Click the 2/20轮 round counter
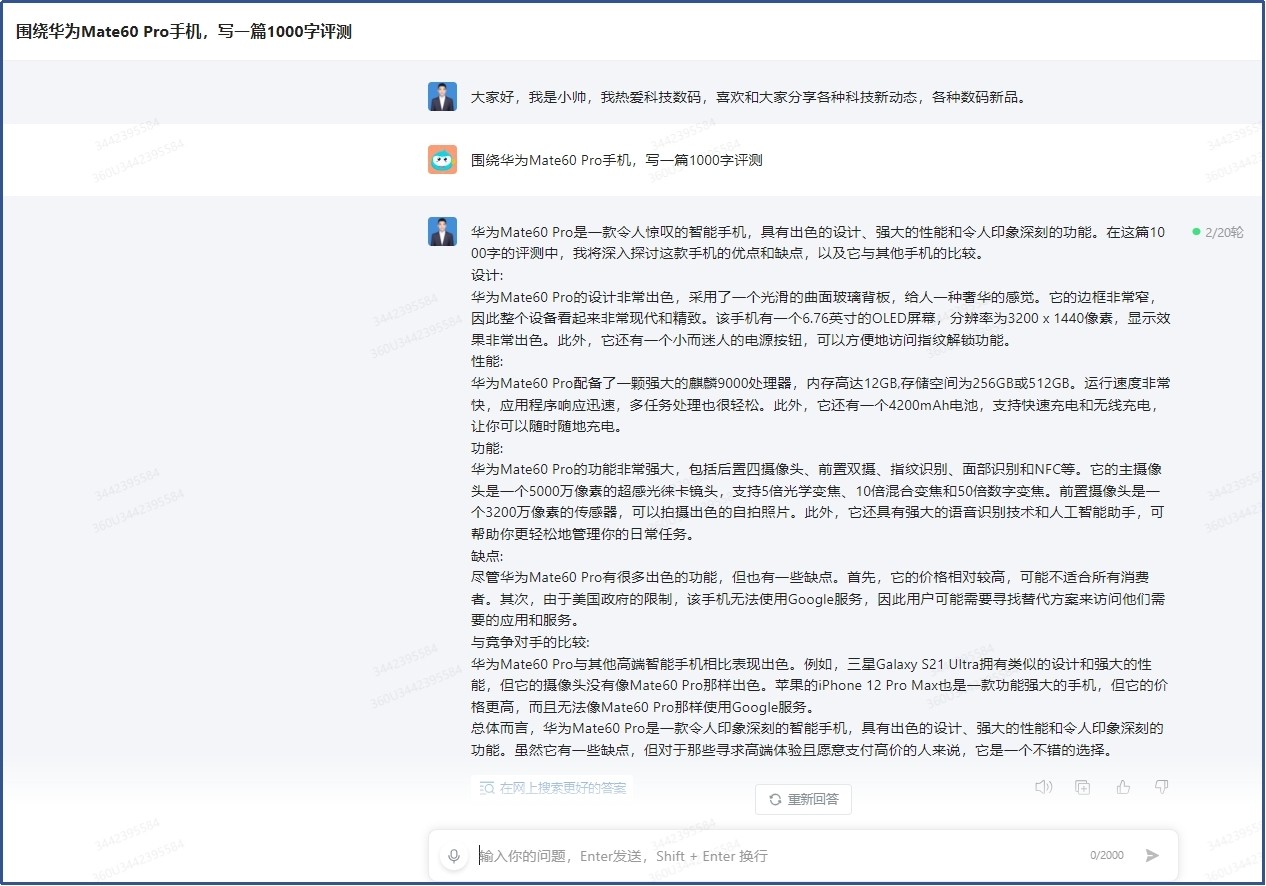 (1224, 232)
